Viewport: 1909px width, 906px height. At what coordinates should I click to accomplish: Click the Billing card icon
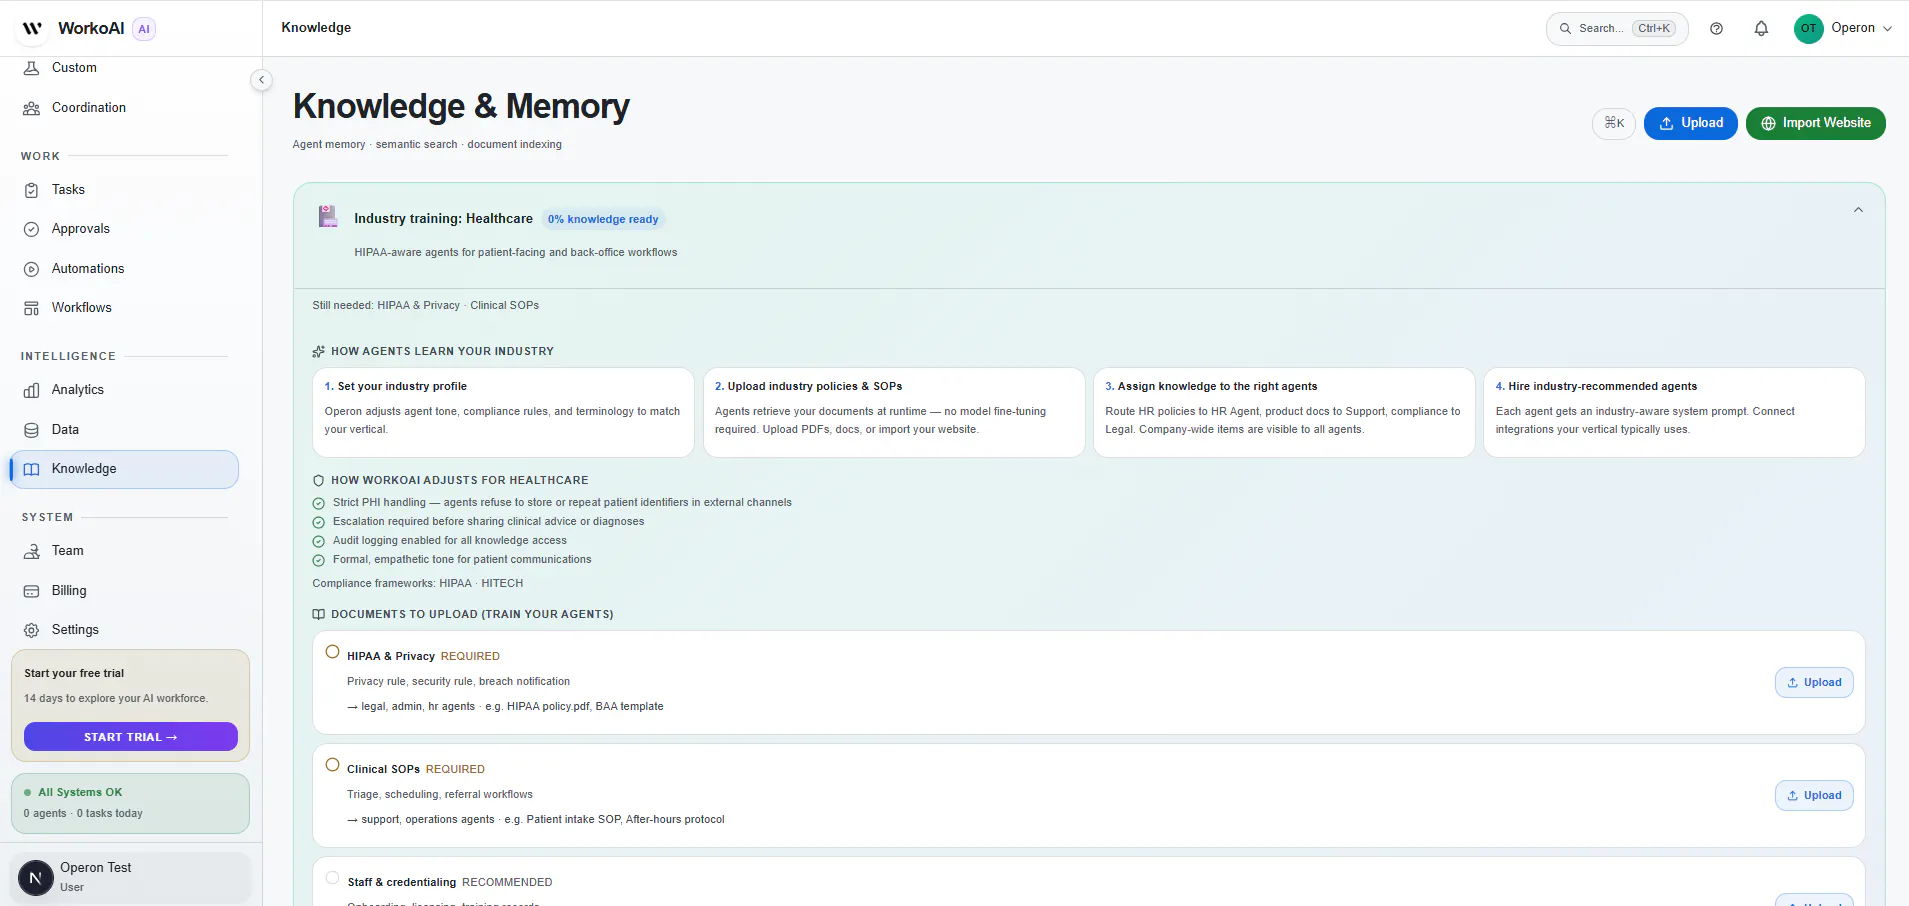(32, 591)
